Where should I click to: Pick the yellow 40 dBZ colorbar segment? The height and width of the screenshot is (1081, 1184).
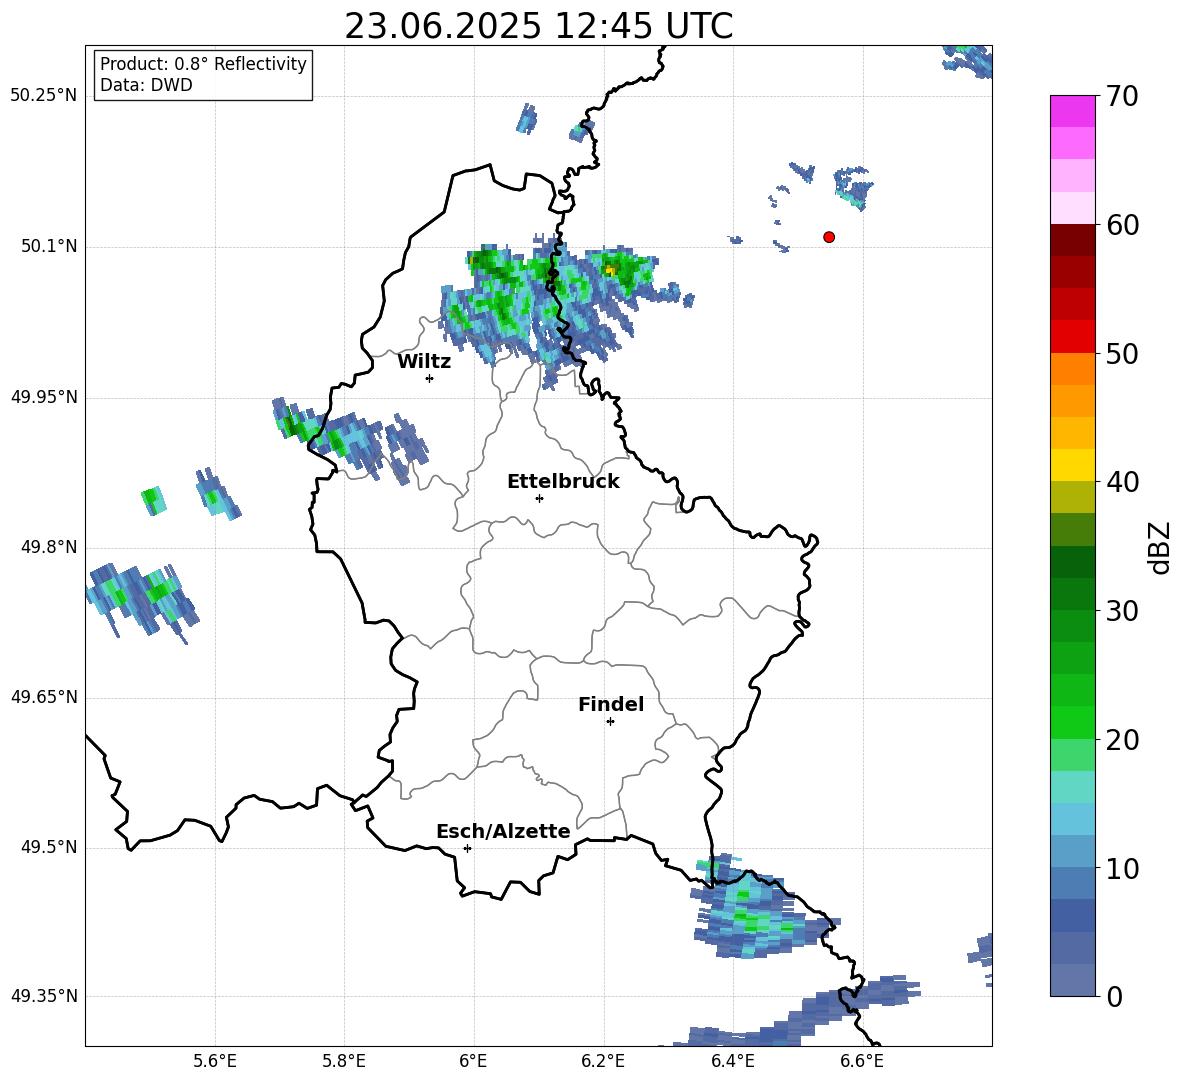point(1072,465)
